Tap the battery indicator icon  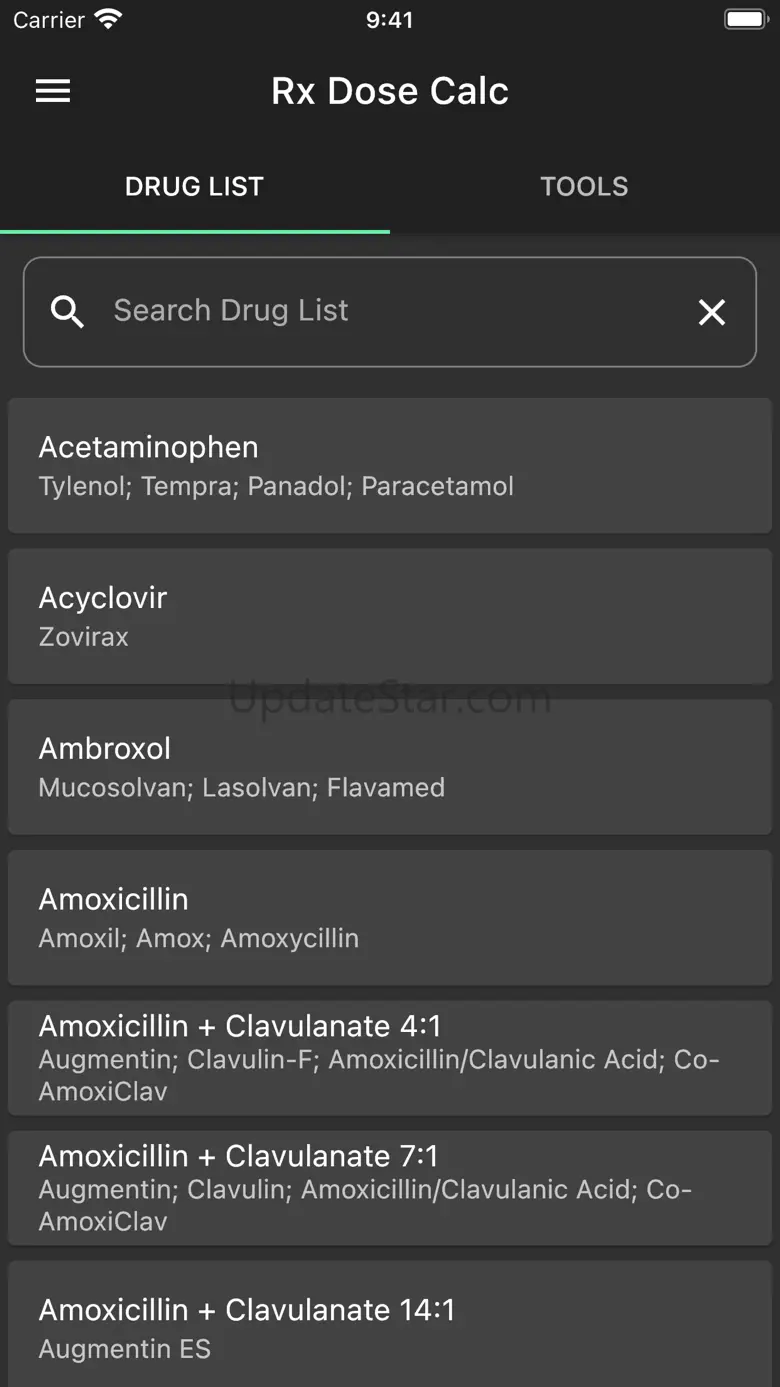[x=745, y=19]
